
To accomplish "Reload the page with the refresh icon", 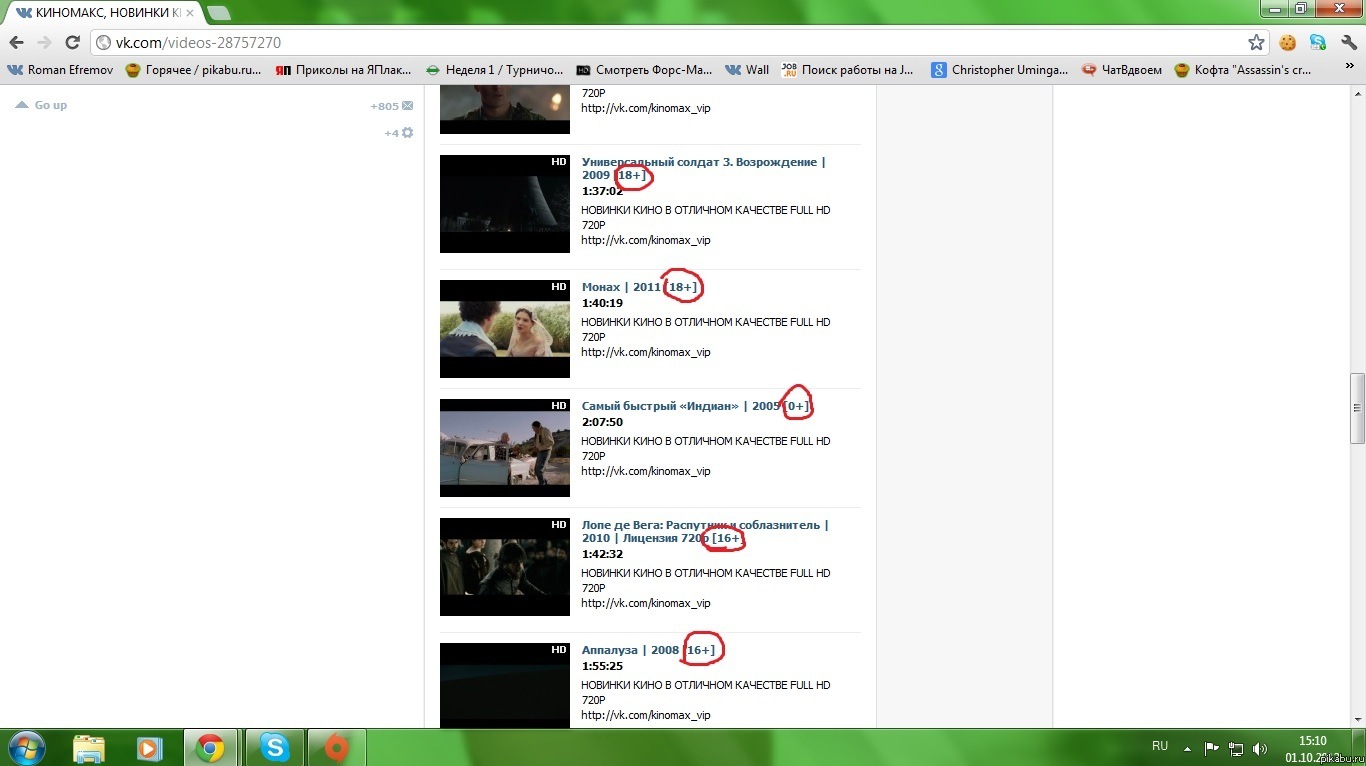I will (x=72, y=43).
